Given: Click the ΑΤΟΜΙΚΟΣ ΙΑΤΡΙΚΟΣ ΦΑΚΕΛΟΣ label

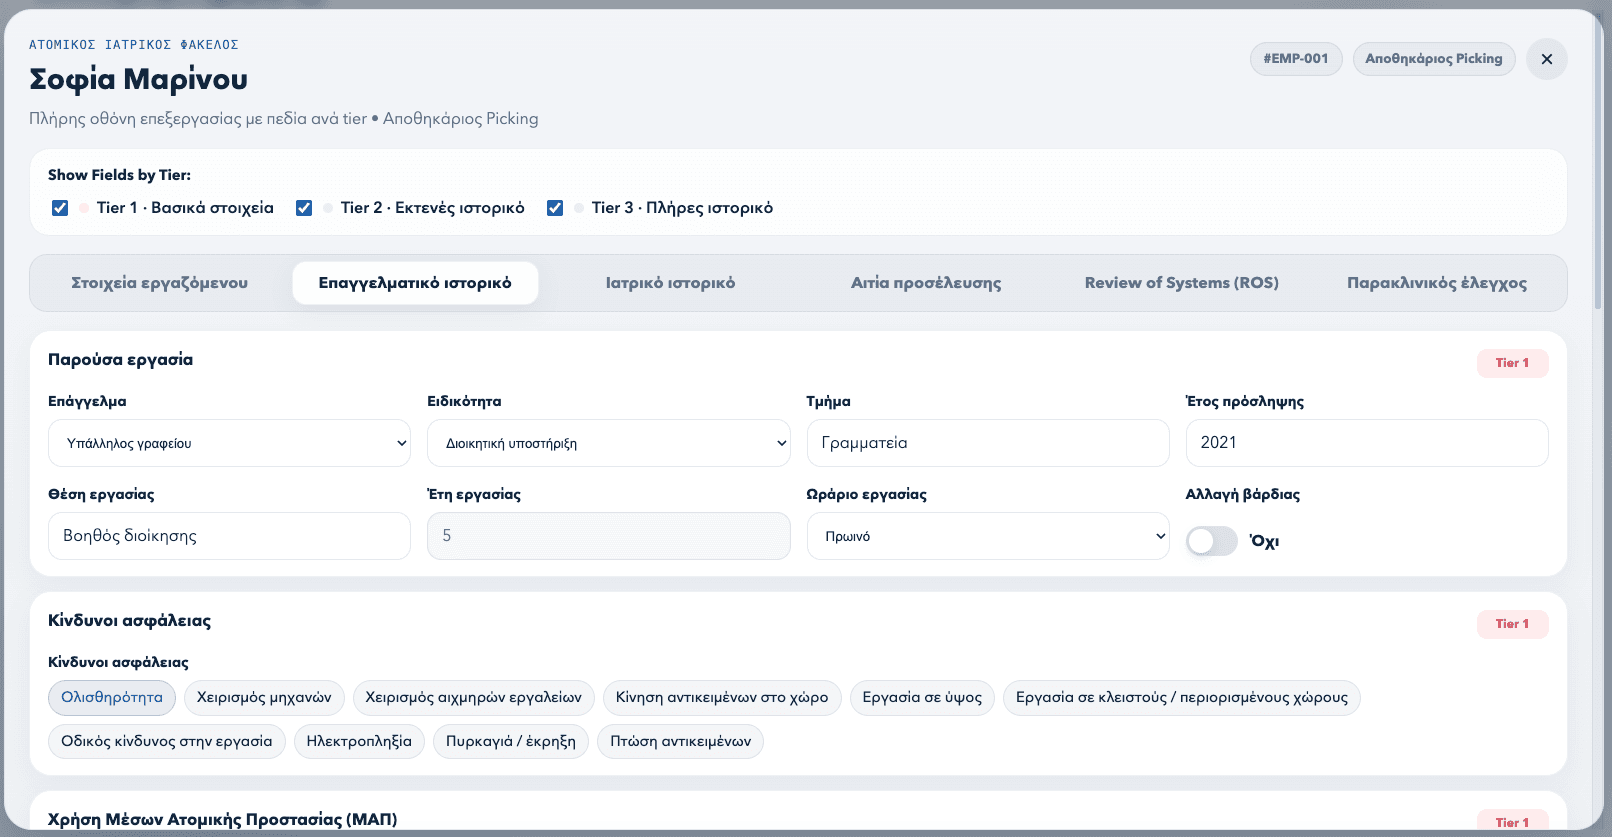Looking at the screenshot, I should pyautogui.click(x=134, y=45).
